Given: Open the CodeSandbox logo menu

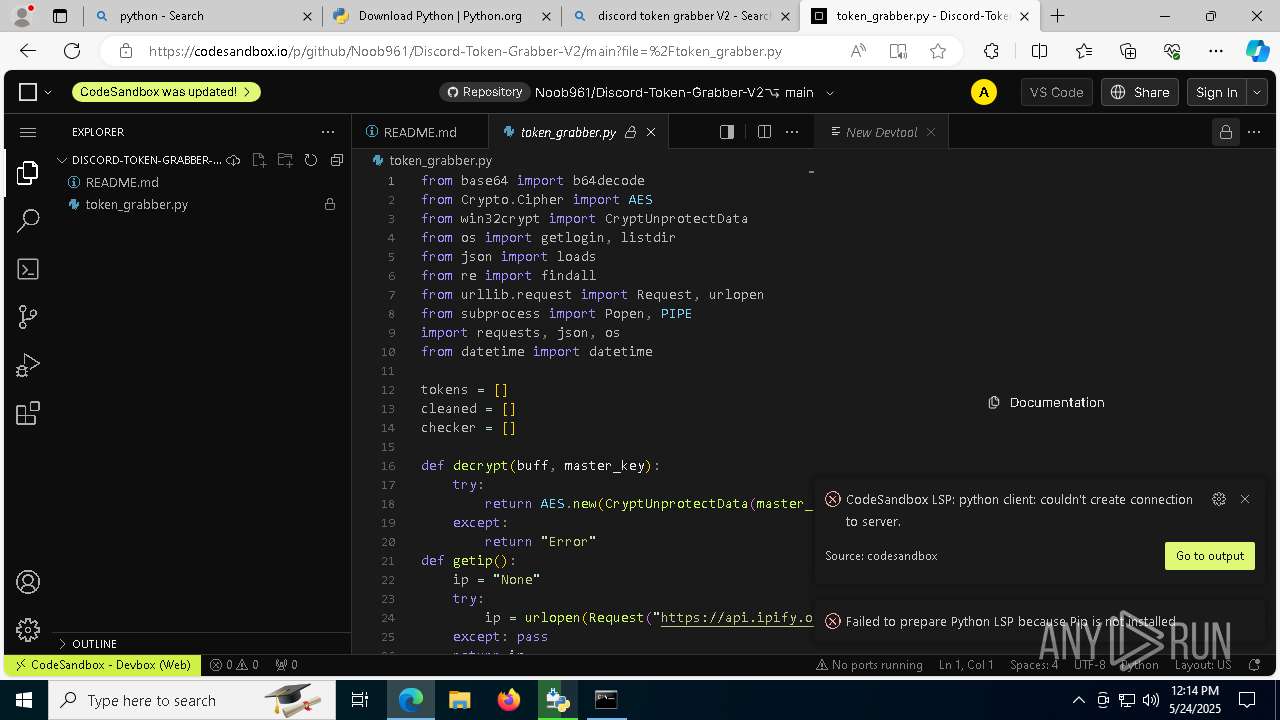Looking at the screenshot, I should pyautogui.click(x=35, y=92).
